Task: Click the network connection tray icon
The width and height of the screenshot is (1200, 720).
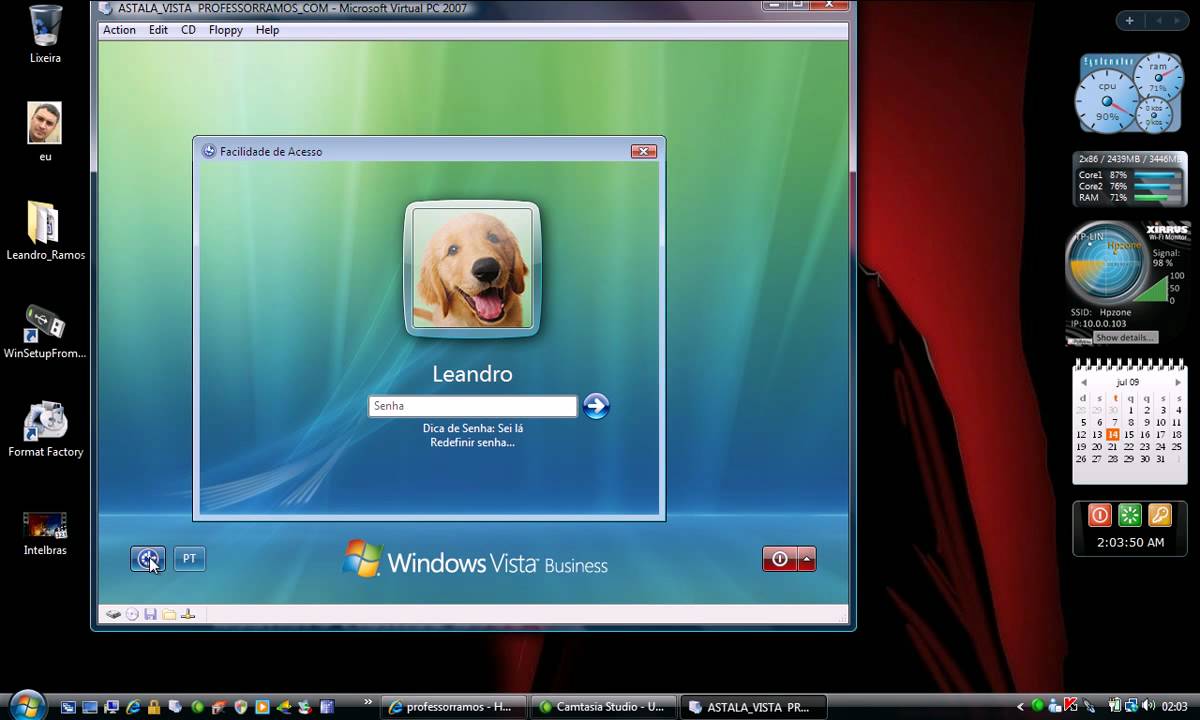Action: (x=1131, y=706)
